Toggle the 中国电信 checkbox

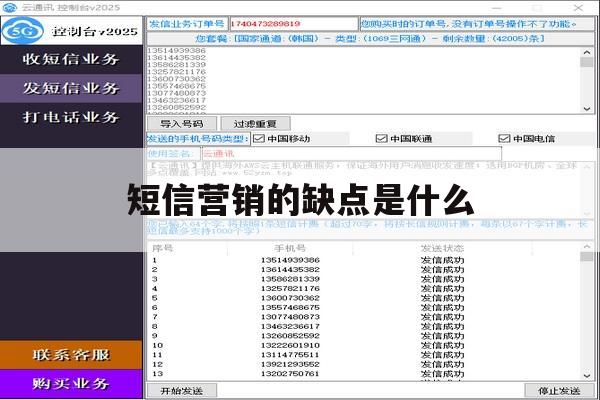[504, 139]
